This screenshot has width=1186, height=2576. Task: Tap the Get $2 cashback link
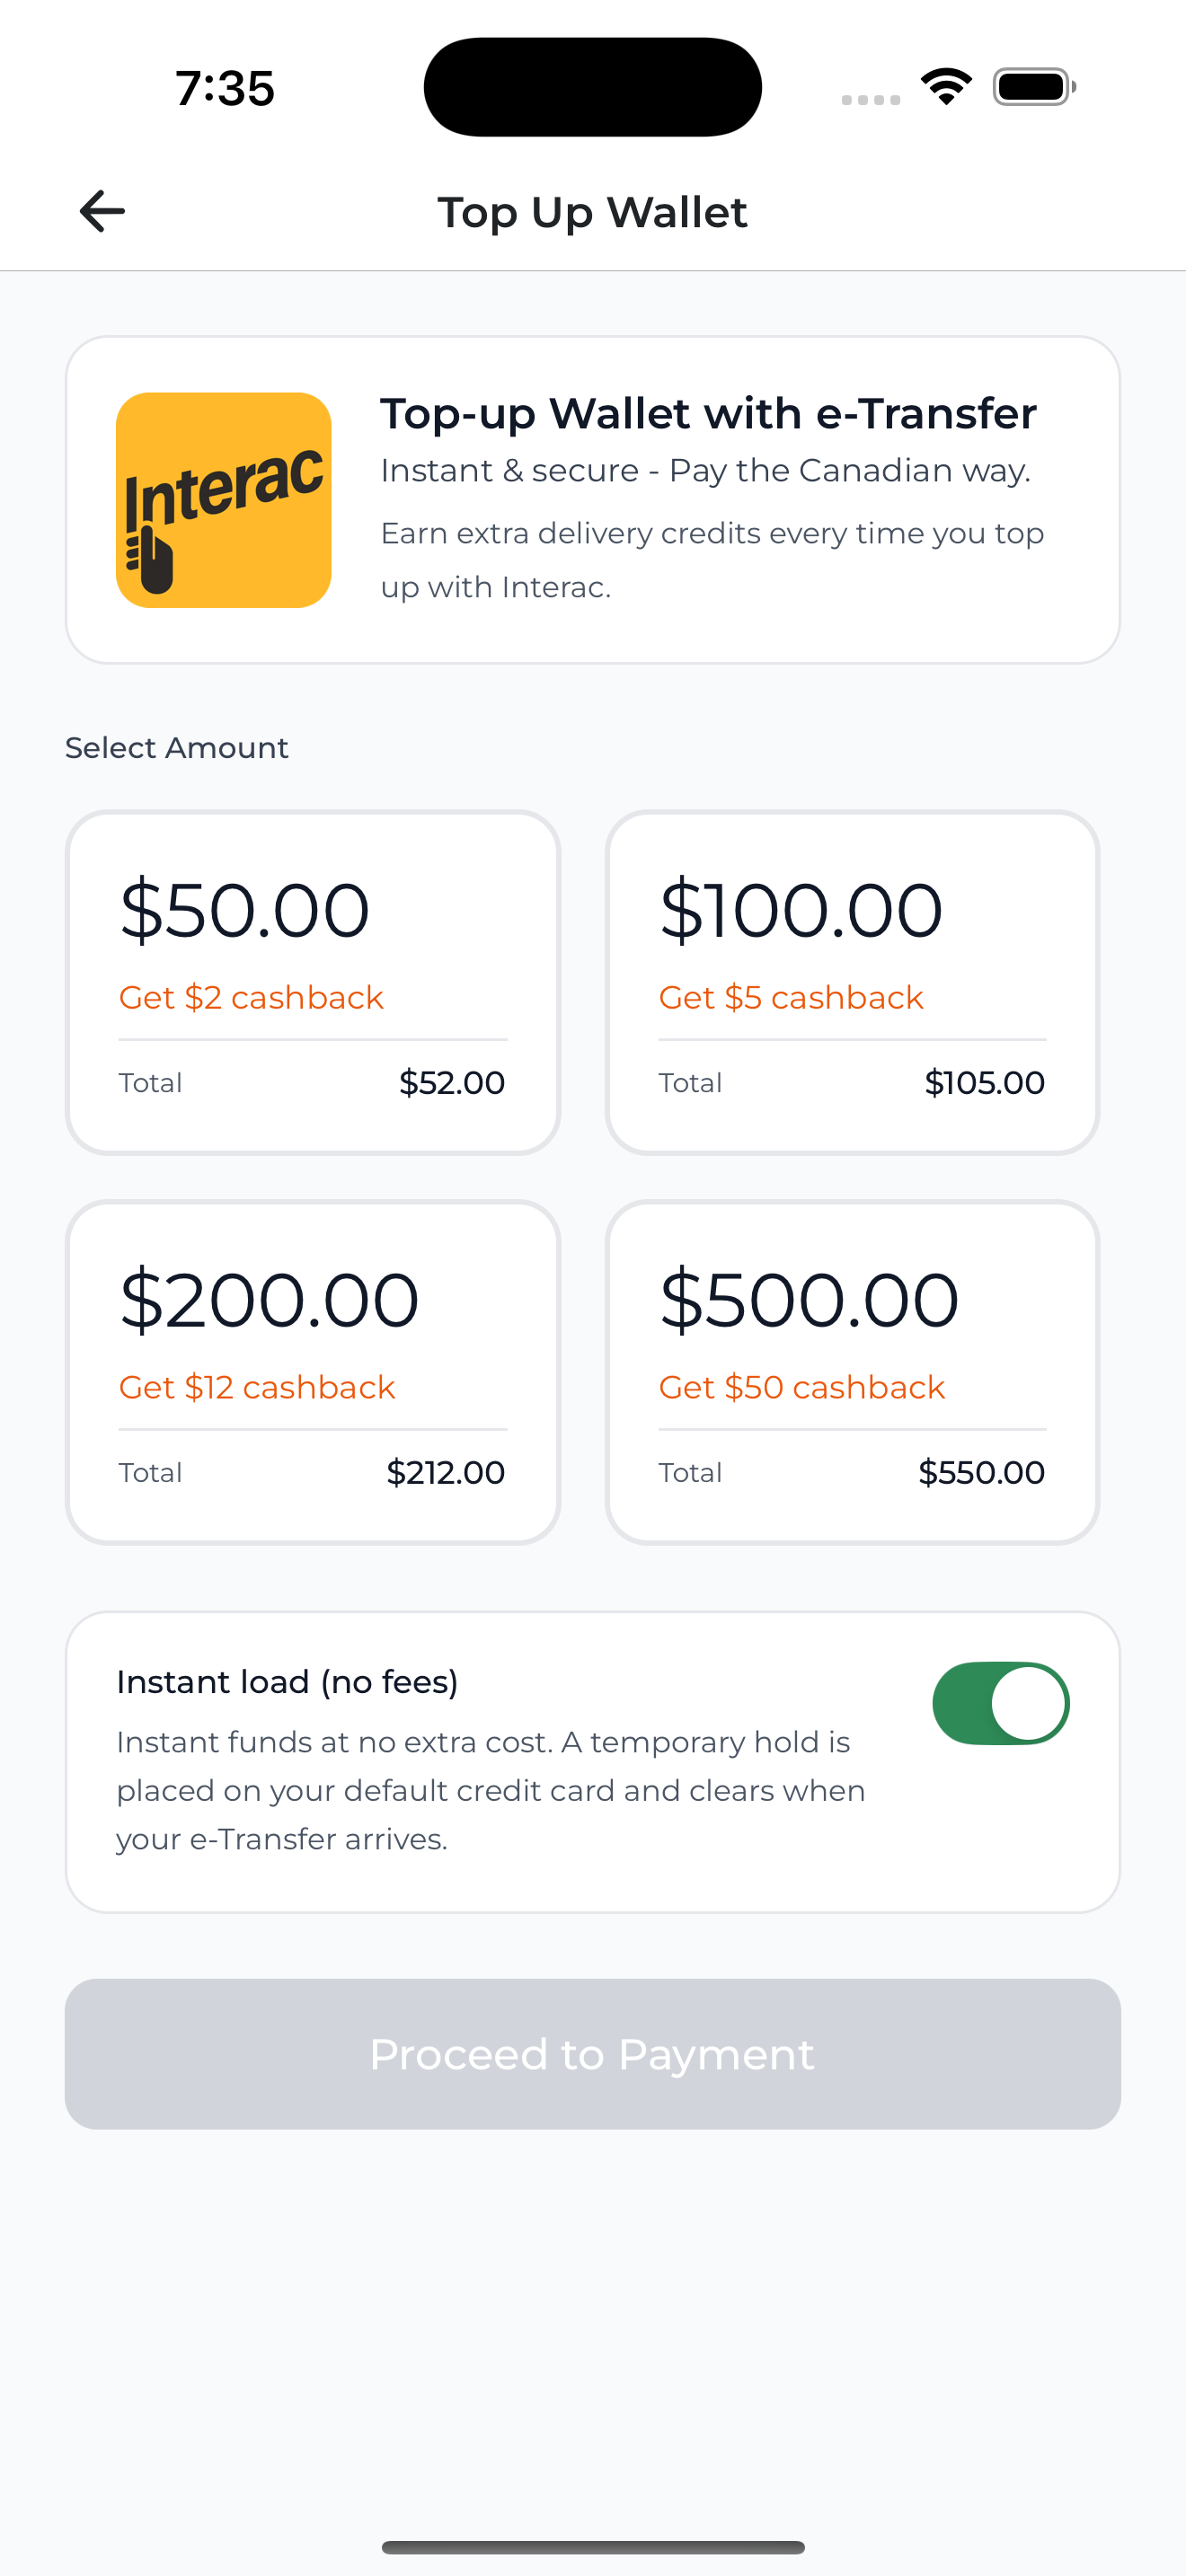point(250,997)
